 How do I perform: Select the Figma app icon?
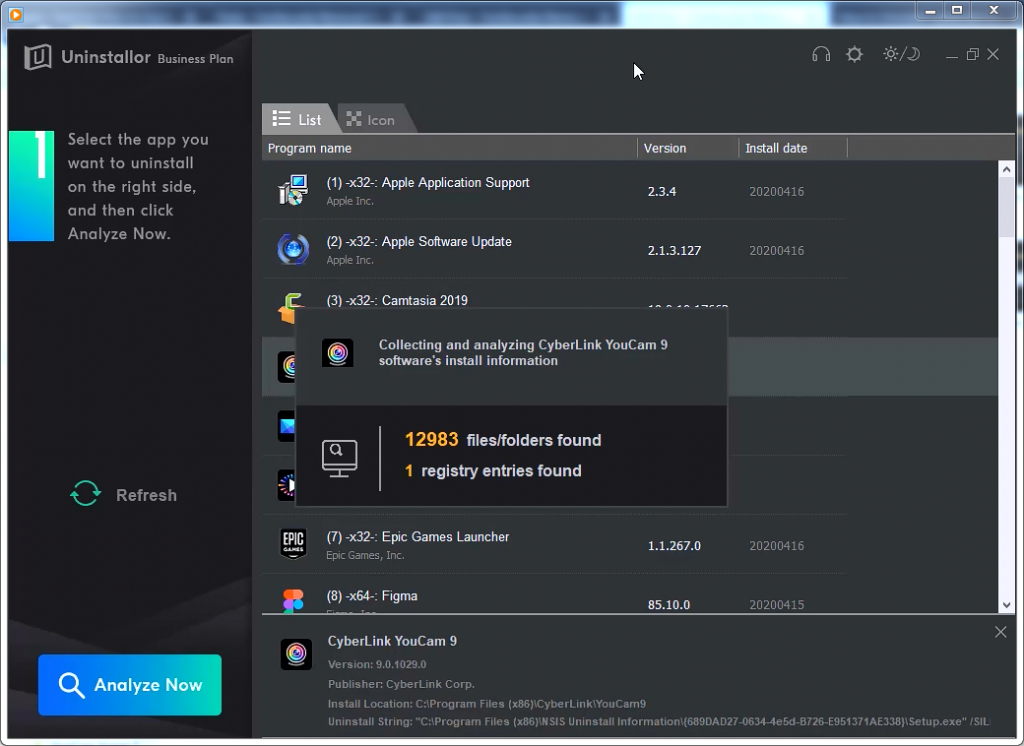[293, 601]
